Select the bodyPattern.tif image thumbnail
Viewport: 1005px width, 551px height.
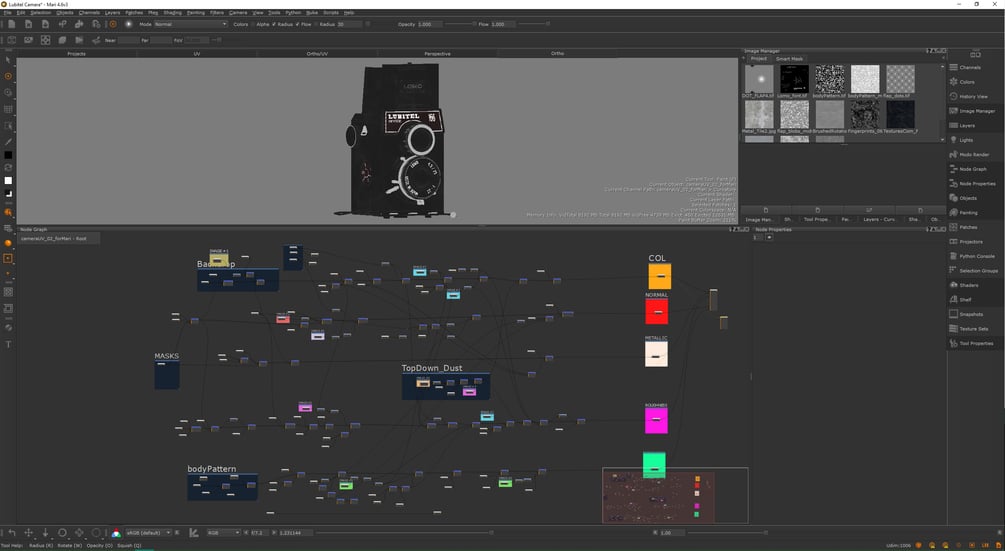[829, 79]
